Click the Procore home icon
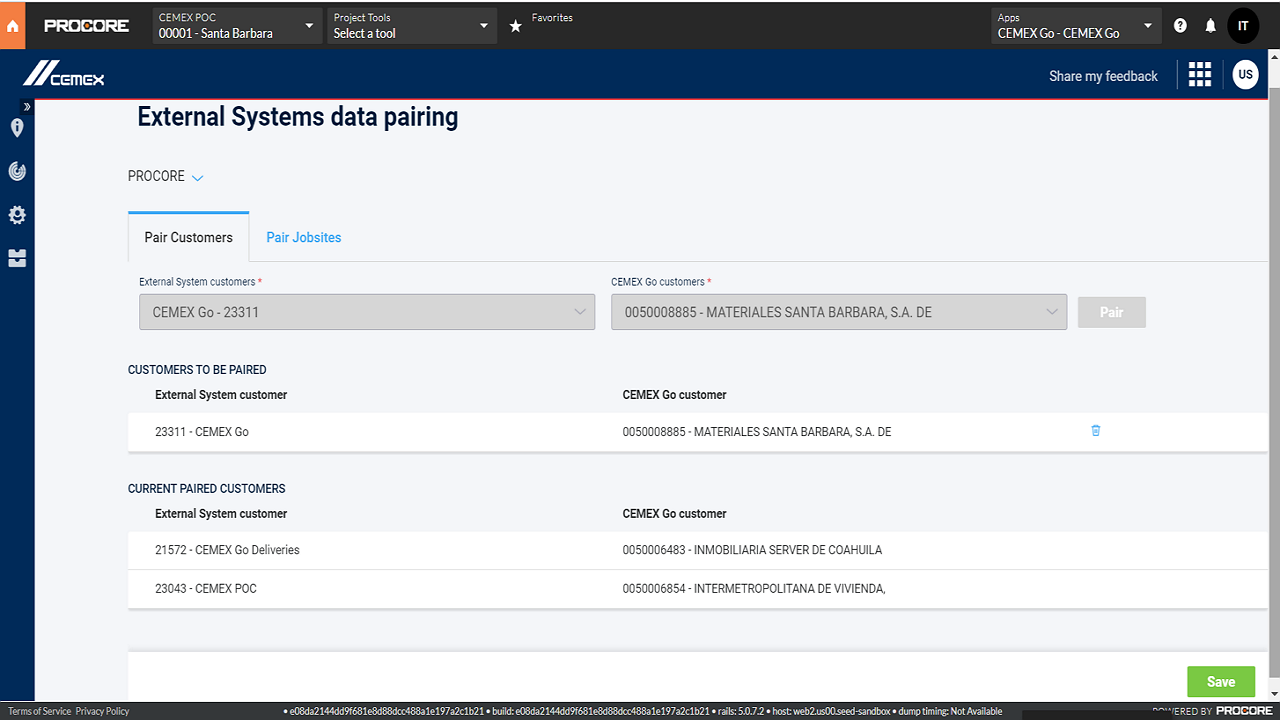The height and width of the screenshot is (720, 1280). tap(13, 26)
